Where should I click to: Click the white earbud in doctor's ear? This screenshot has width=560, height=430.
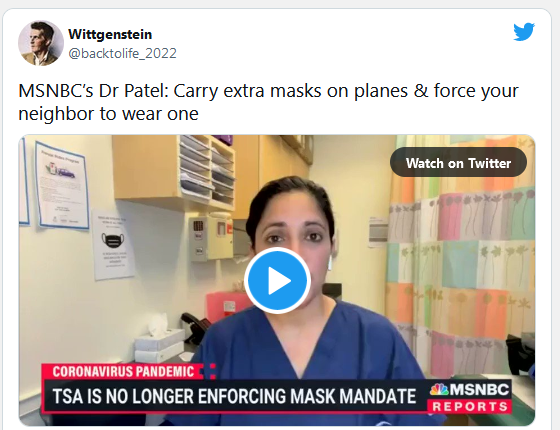coord(330,262)
